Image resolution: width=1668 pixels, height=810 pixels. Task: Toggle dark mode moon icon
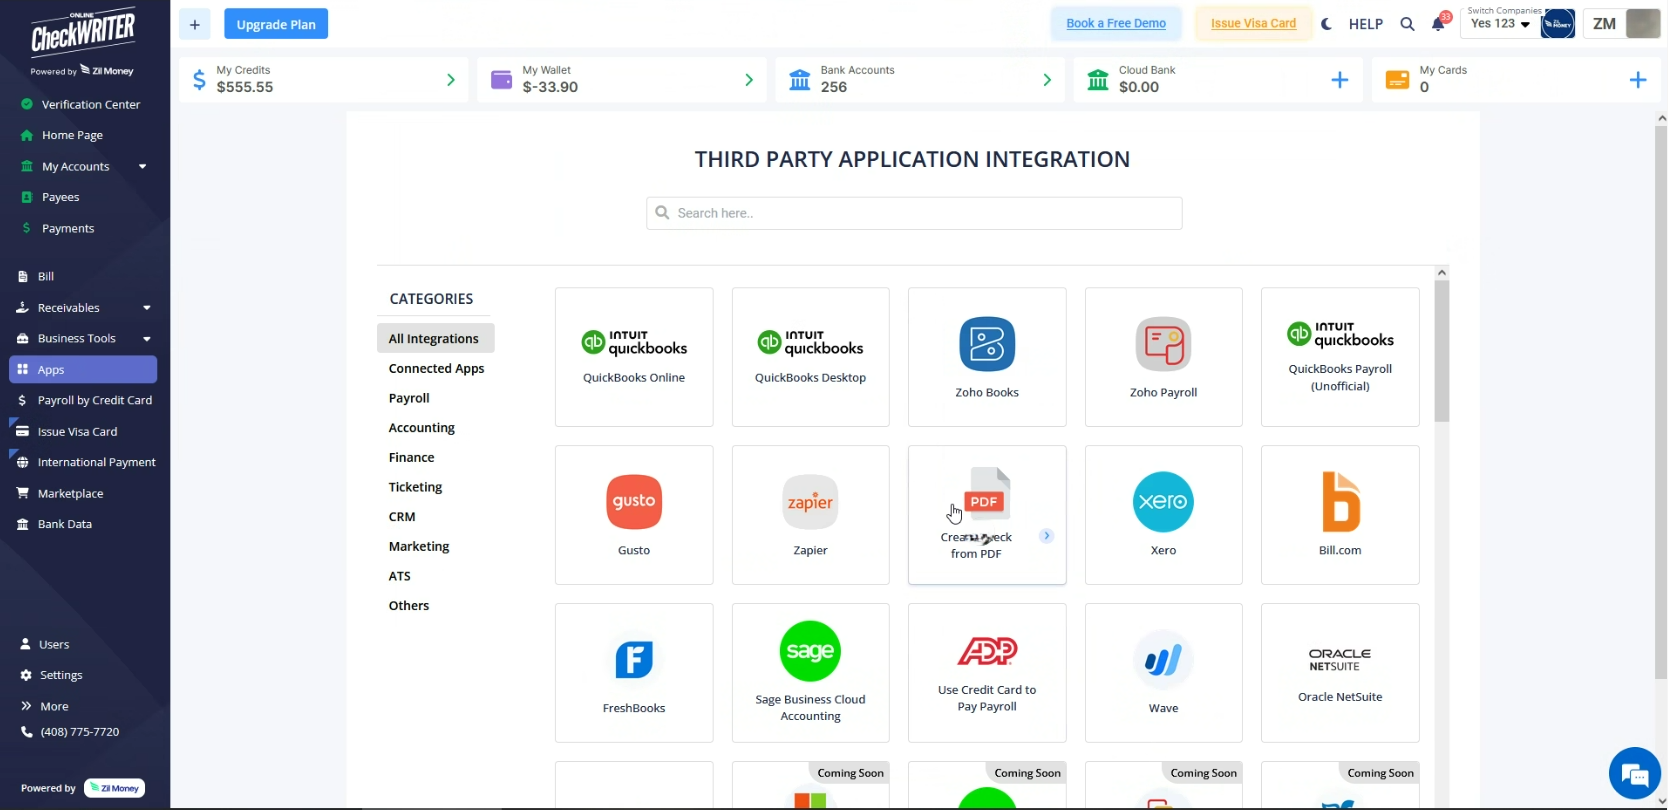click(1327, 24)
